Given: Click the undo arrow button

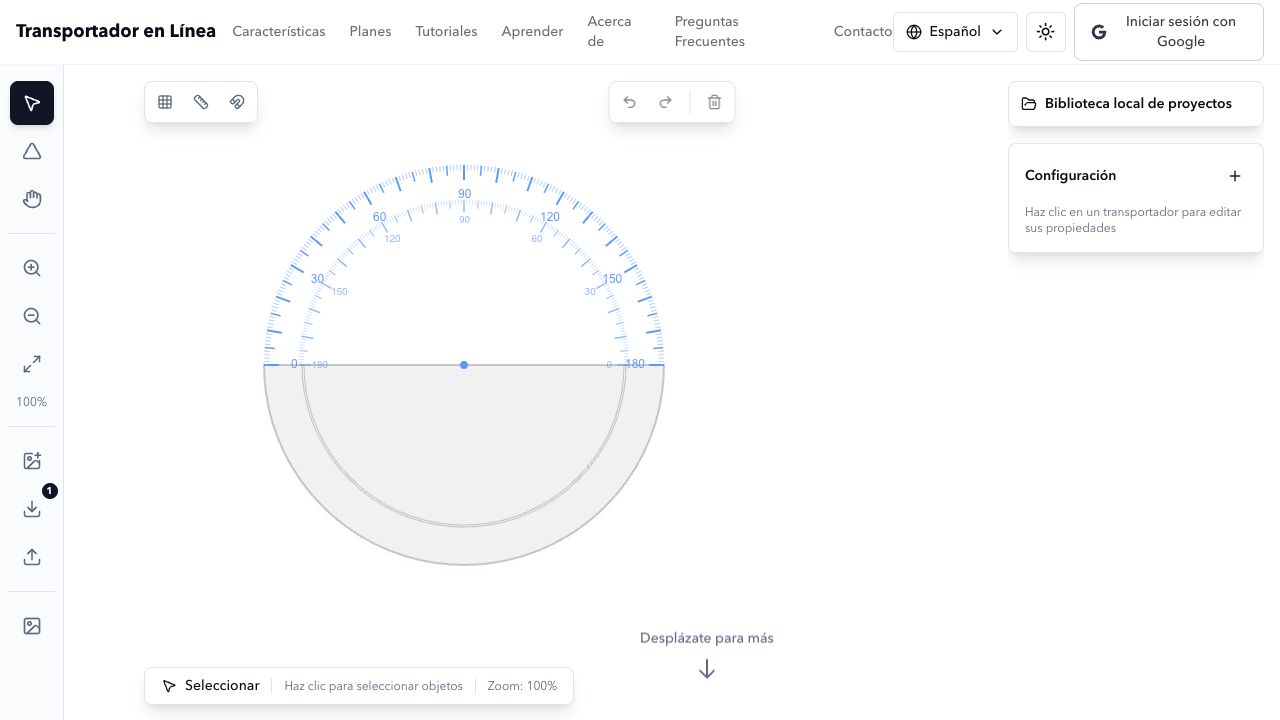Looking at the screenshot, I should (630, 102).
